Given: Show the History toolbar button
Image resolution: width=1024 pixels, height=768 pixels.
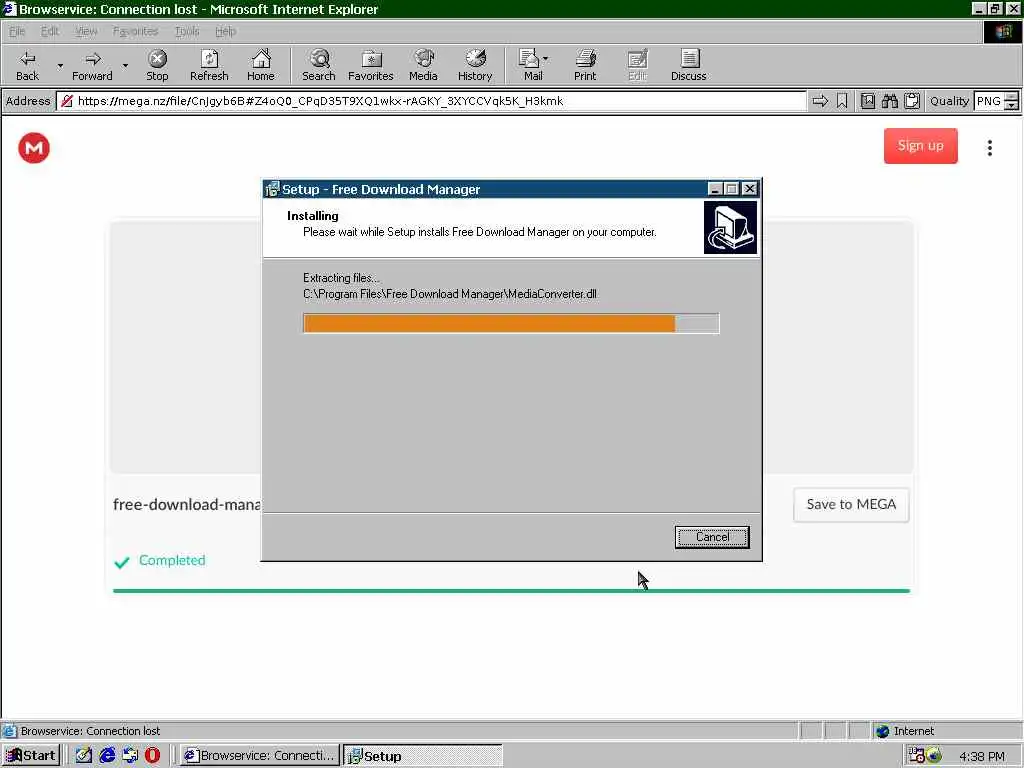Looking at the screenshot, I should pos(475,65).
